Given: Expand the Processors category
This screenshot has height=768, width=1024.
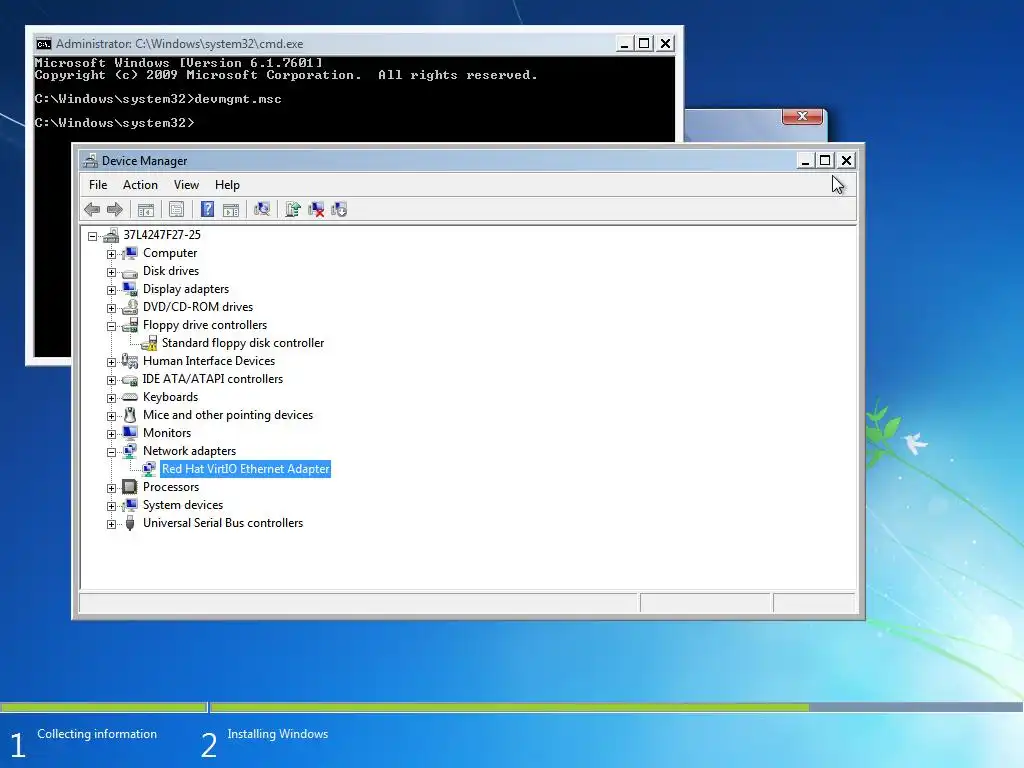Looking at the screenshot, I should tap(112, 488).
